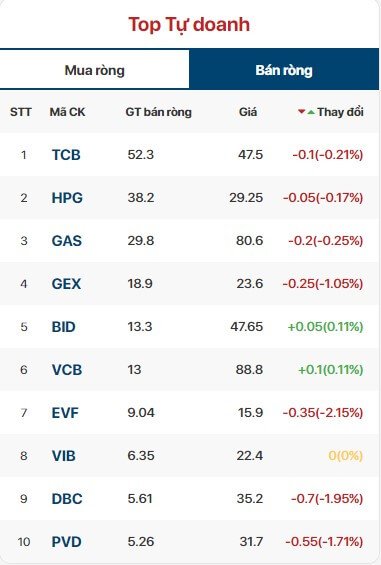Viewport: 381px width, 565px height.
Task: Open the VCB stock code
Action: [x=67, y=370]
